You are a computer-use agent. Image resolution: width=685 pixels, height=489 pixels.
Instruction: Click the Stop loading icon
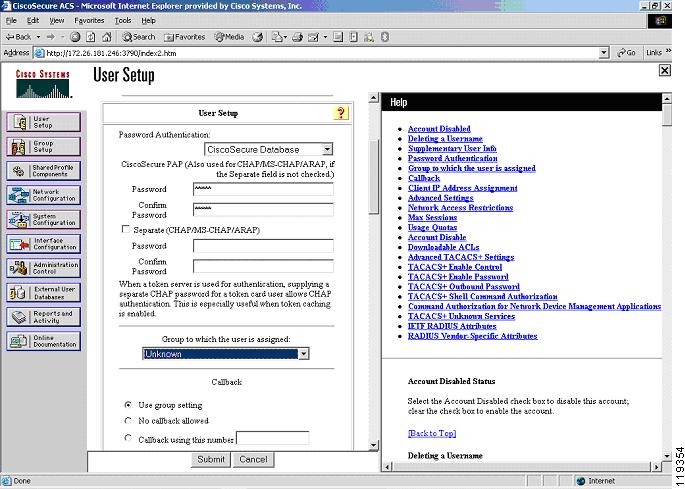point(75,37)
